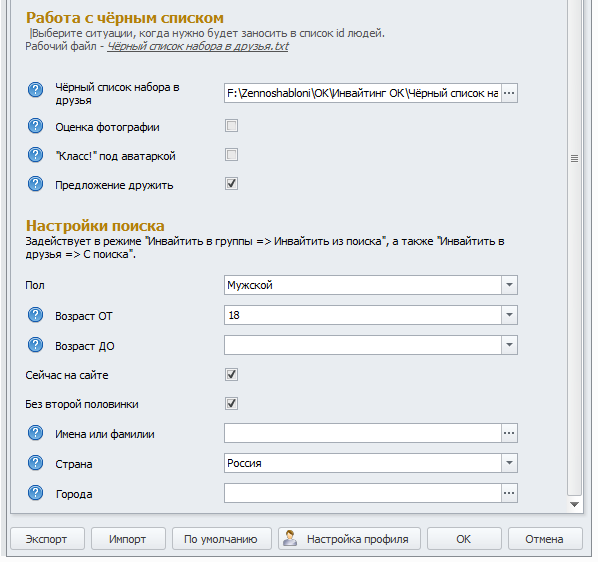
Task: Open help for "Класс!" под аватаркой
Action: tap(35, 155)
